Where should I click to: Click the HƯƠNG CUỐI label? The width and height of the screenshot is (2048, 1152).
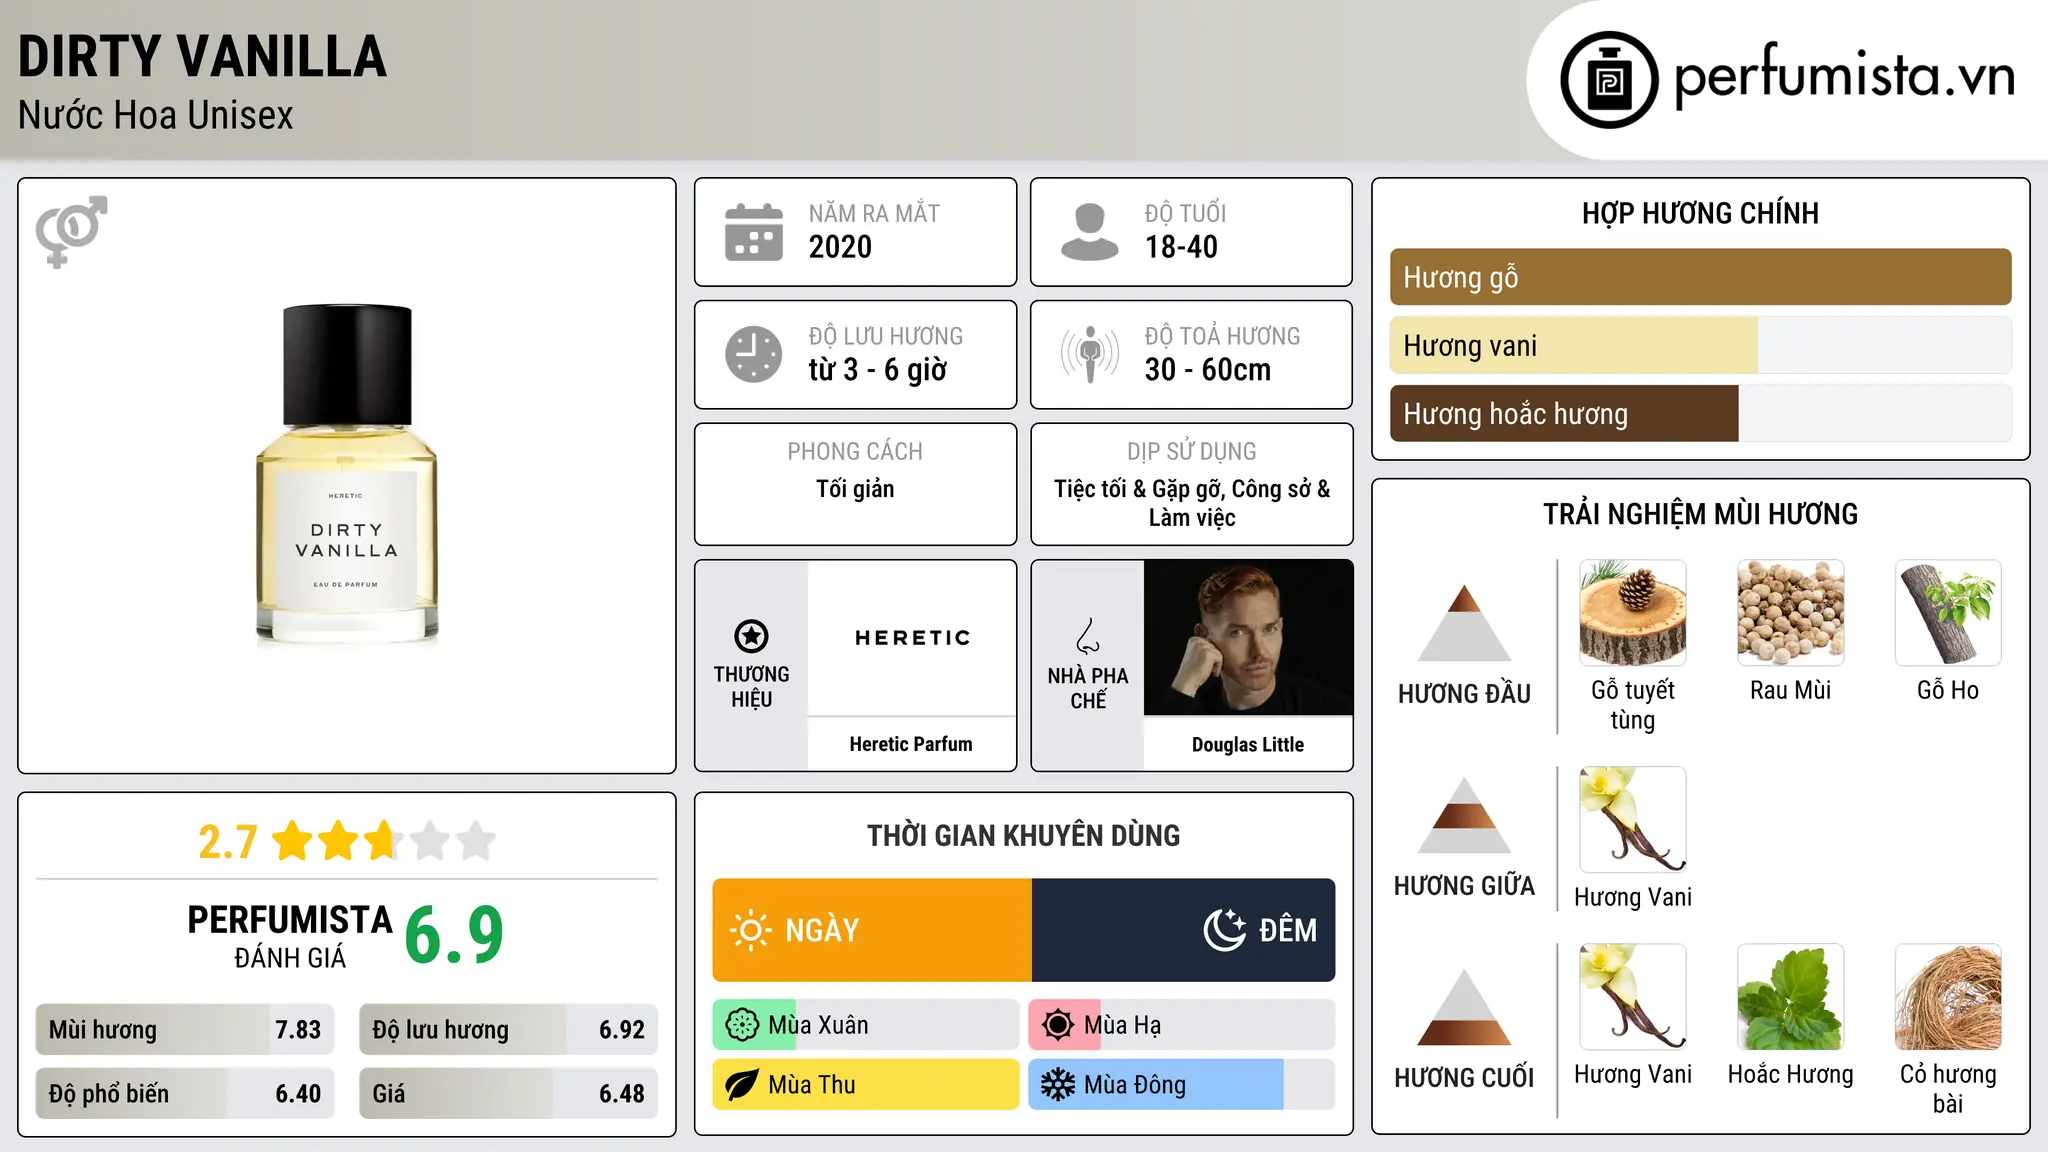[1464, 1078]
